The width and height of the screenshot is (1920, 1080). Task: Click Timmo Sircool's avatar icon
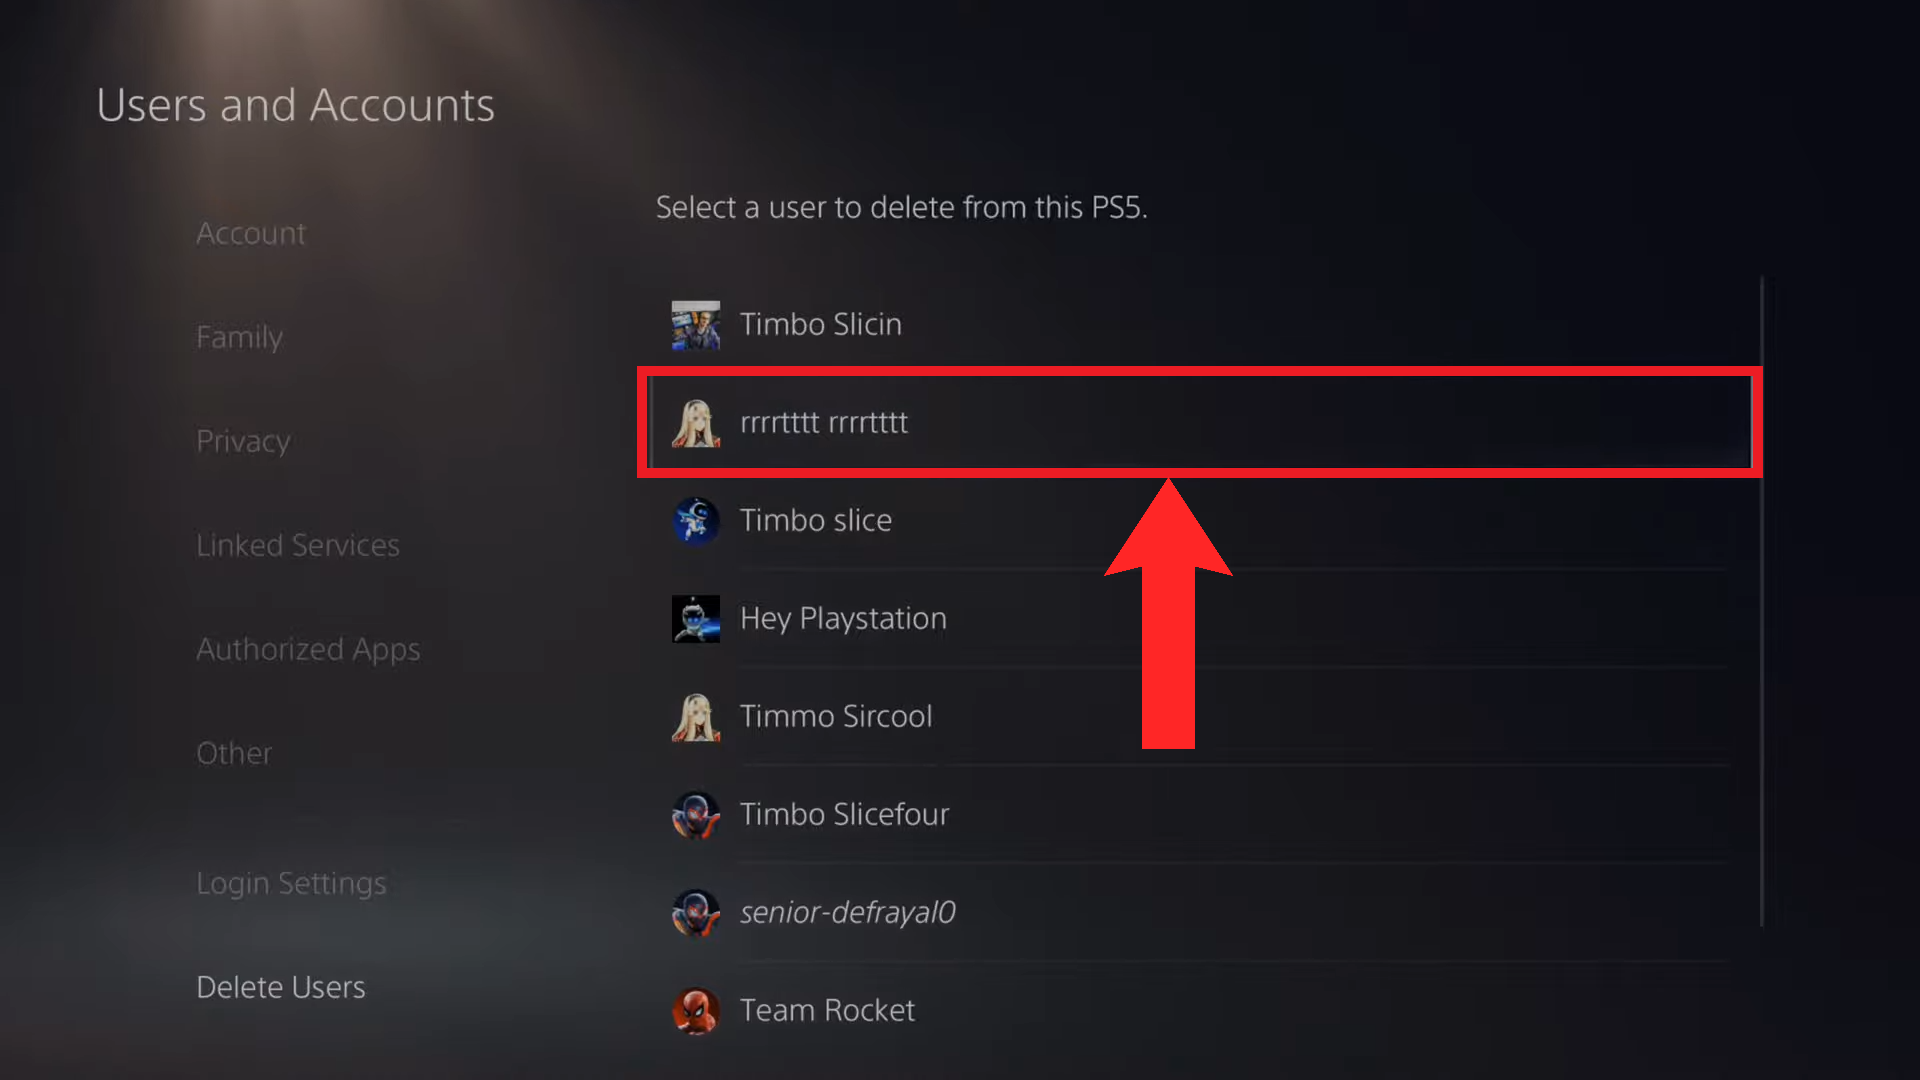coord(695,717)
